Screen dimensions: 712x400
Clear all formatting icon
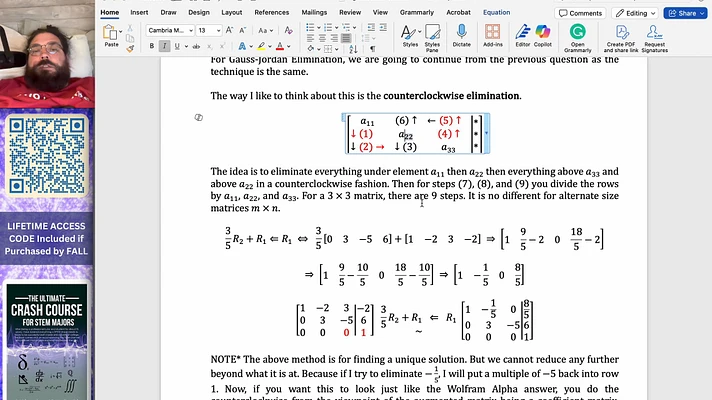click(288, 30)
